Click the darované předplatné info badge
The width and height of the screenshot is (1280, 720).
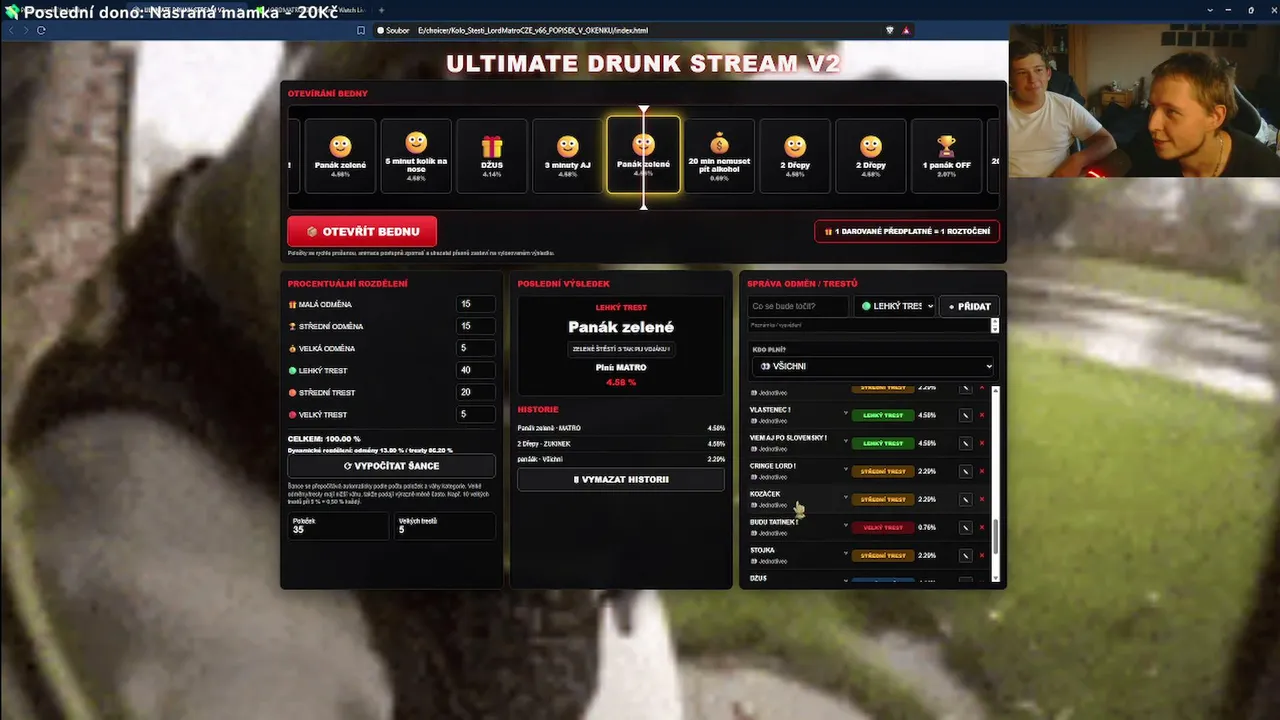point(907,231)
